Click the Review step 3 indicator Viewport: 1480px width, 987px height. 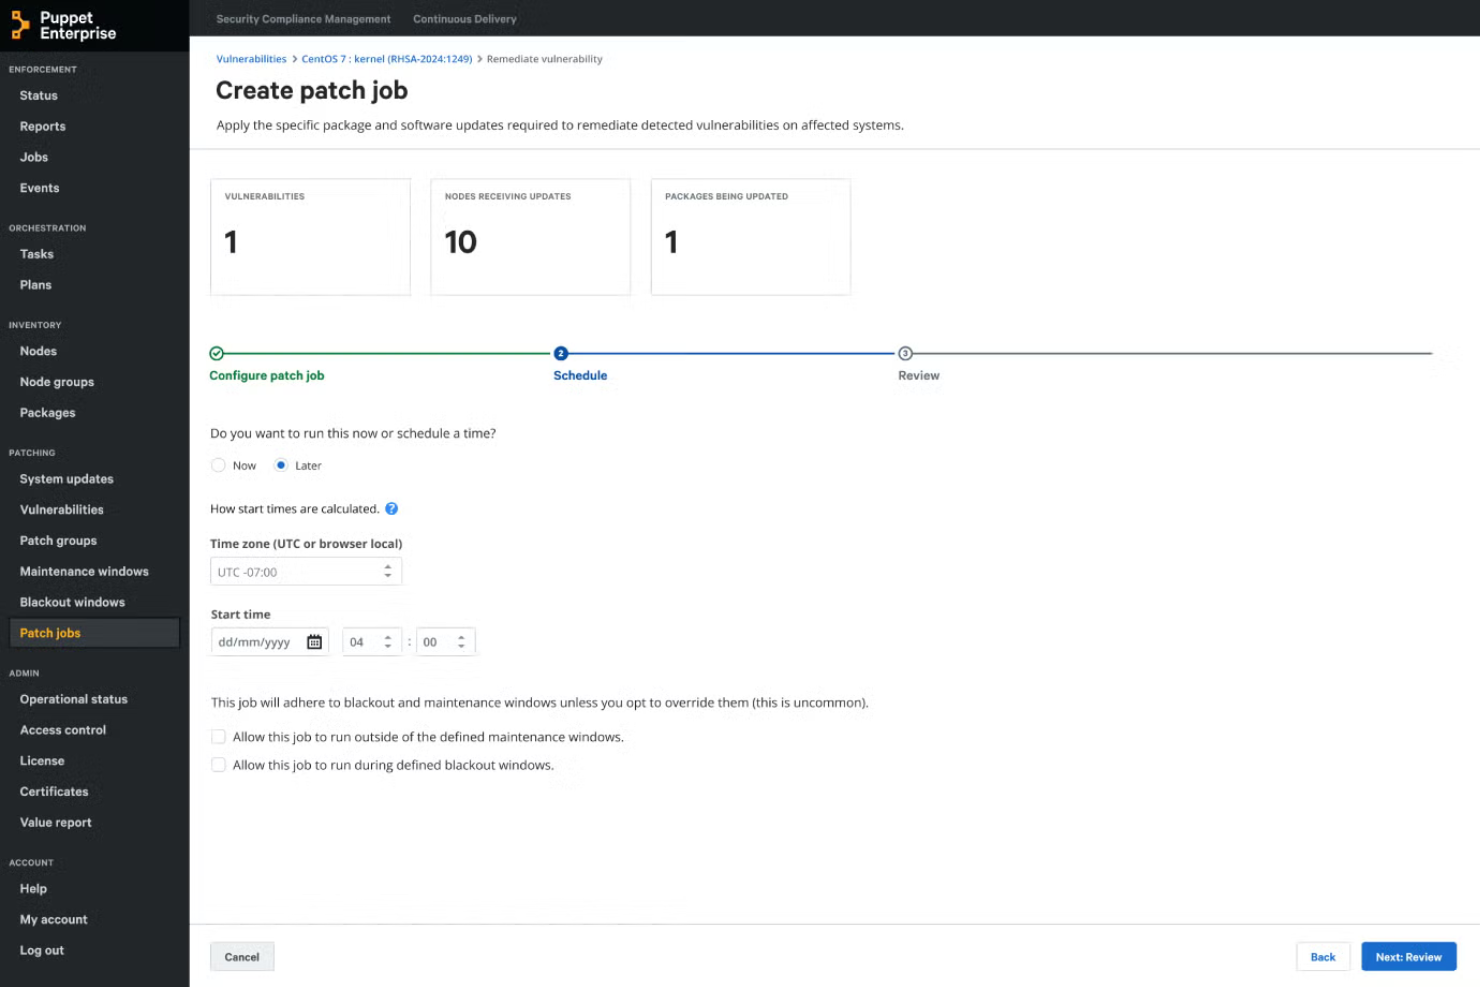[x=903, y=352]
